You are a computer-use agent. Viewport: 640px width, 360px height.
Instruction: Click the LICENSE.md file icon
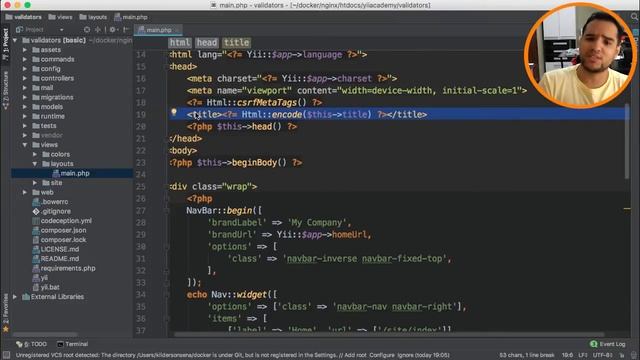36,249
